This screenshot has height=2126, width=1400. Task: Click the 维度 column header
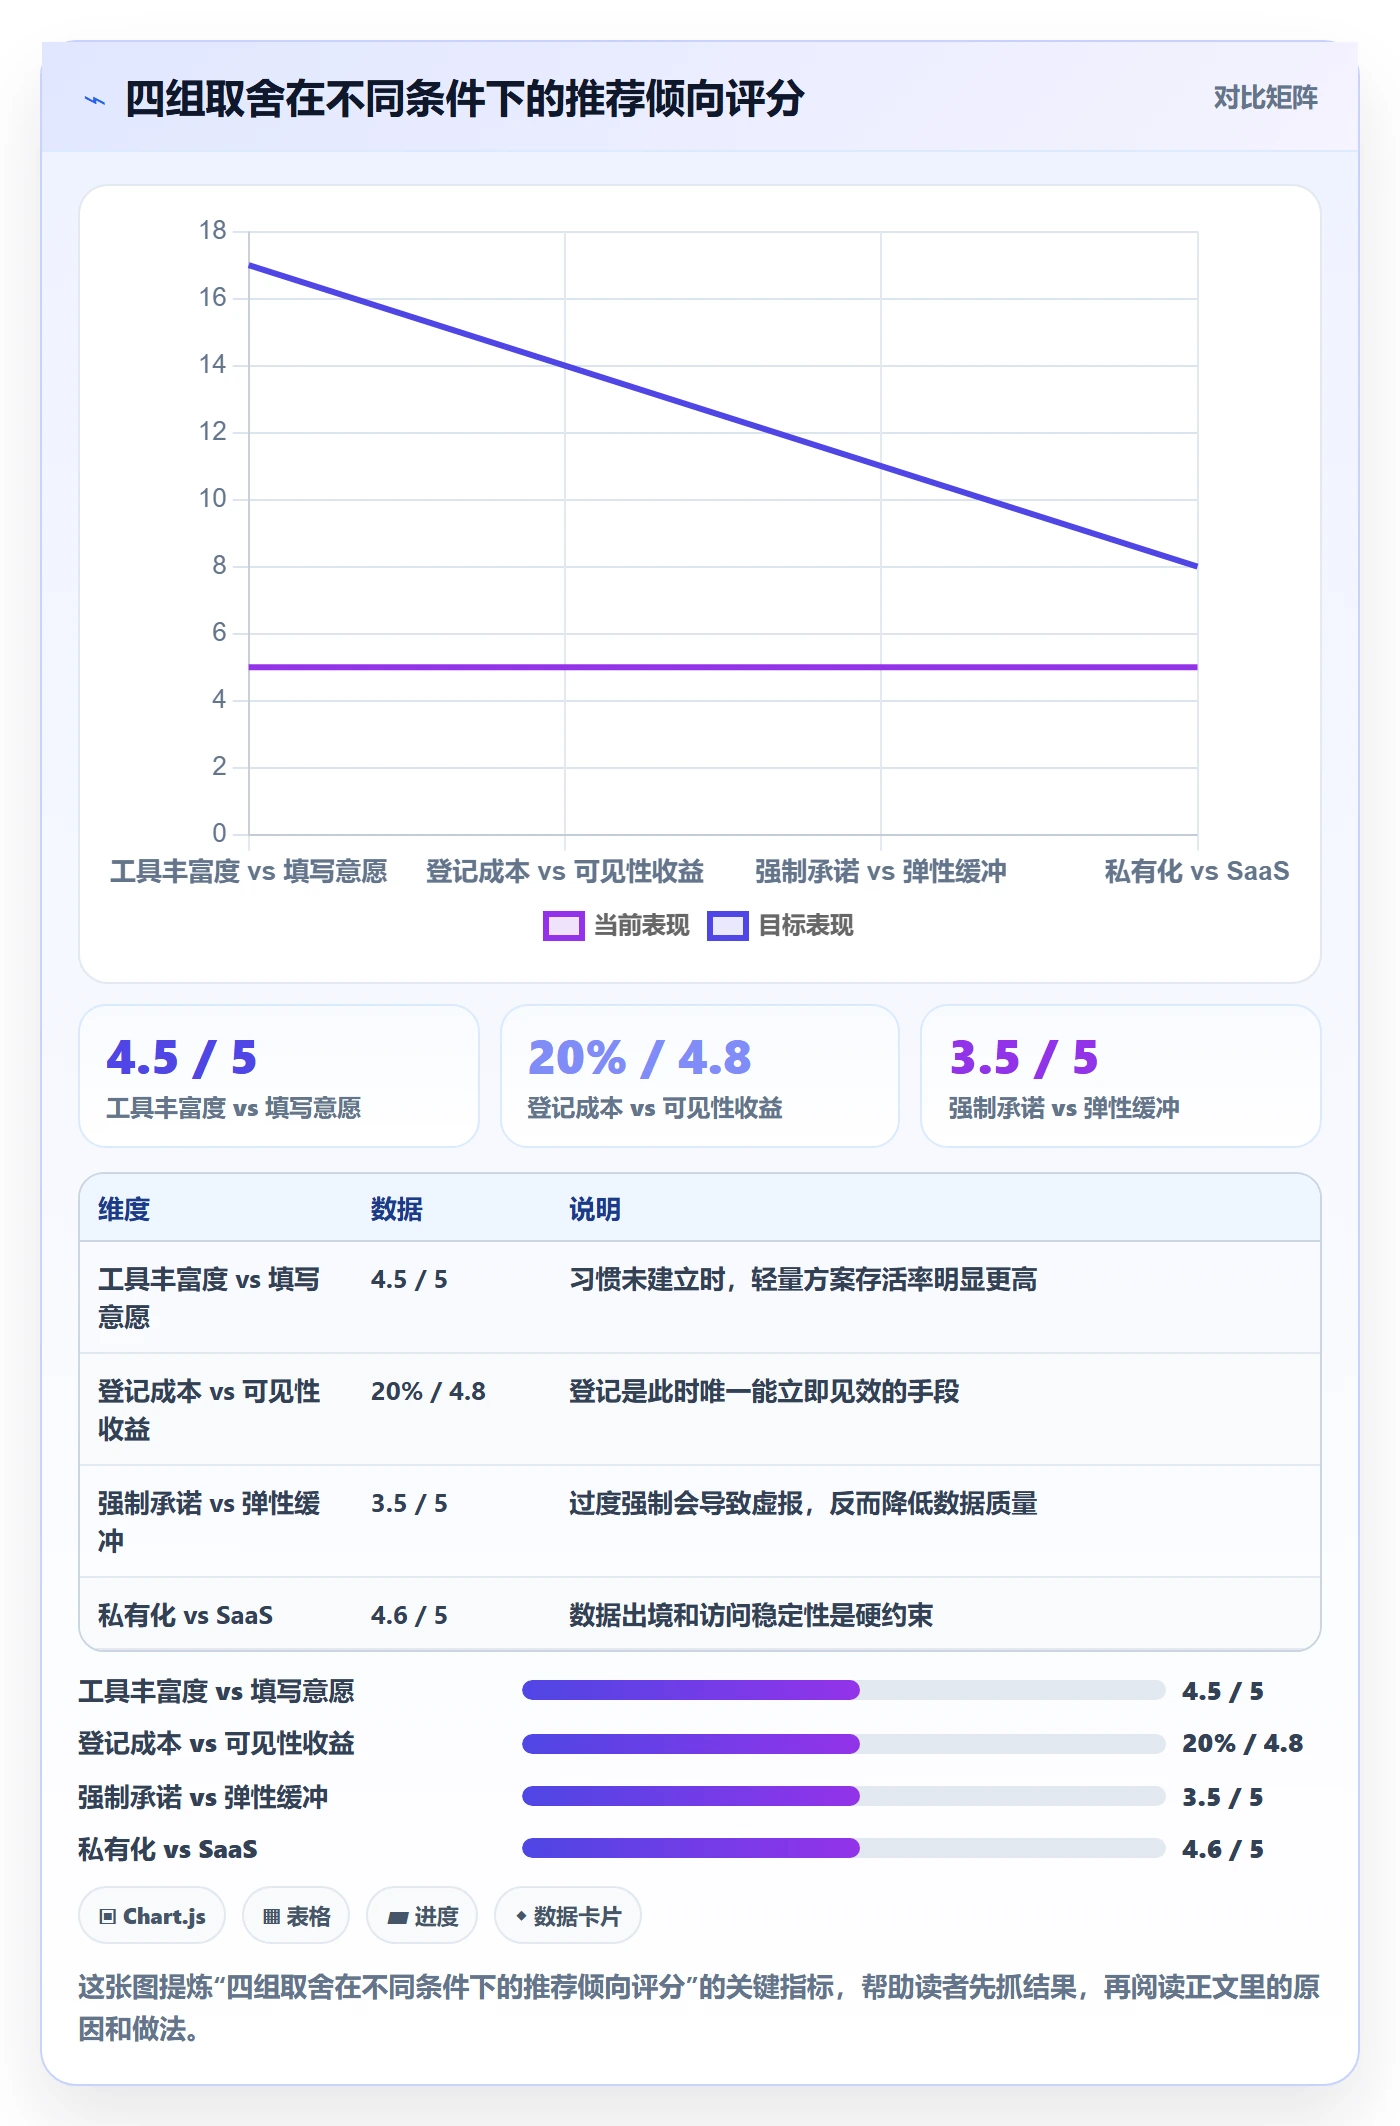(x=124, y=1209)
